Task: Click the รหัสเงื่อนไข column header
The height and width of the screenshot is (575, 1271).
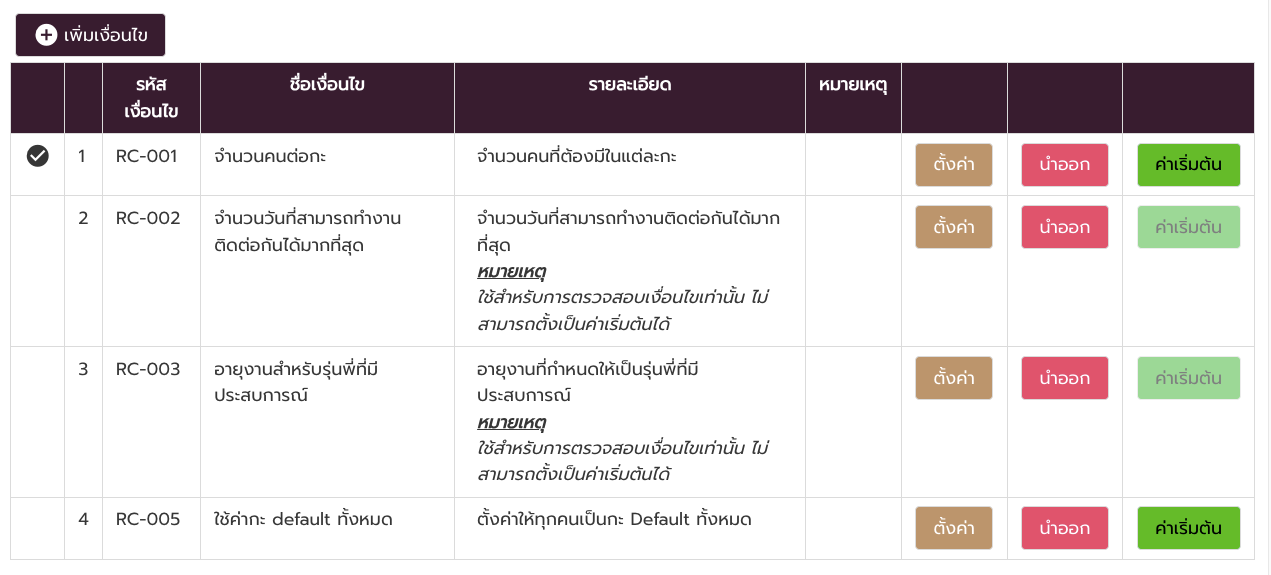Action: pyautogui.click(x=152, y=98)
